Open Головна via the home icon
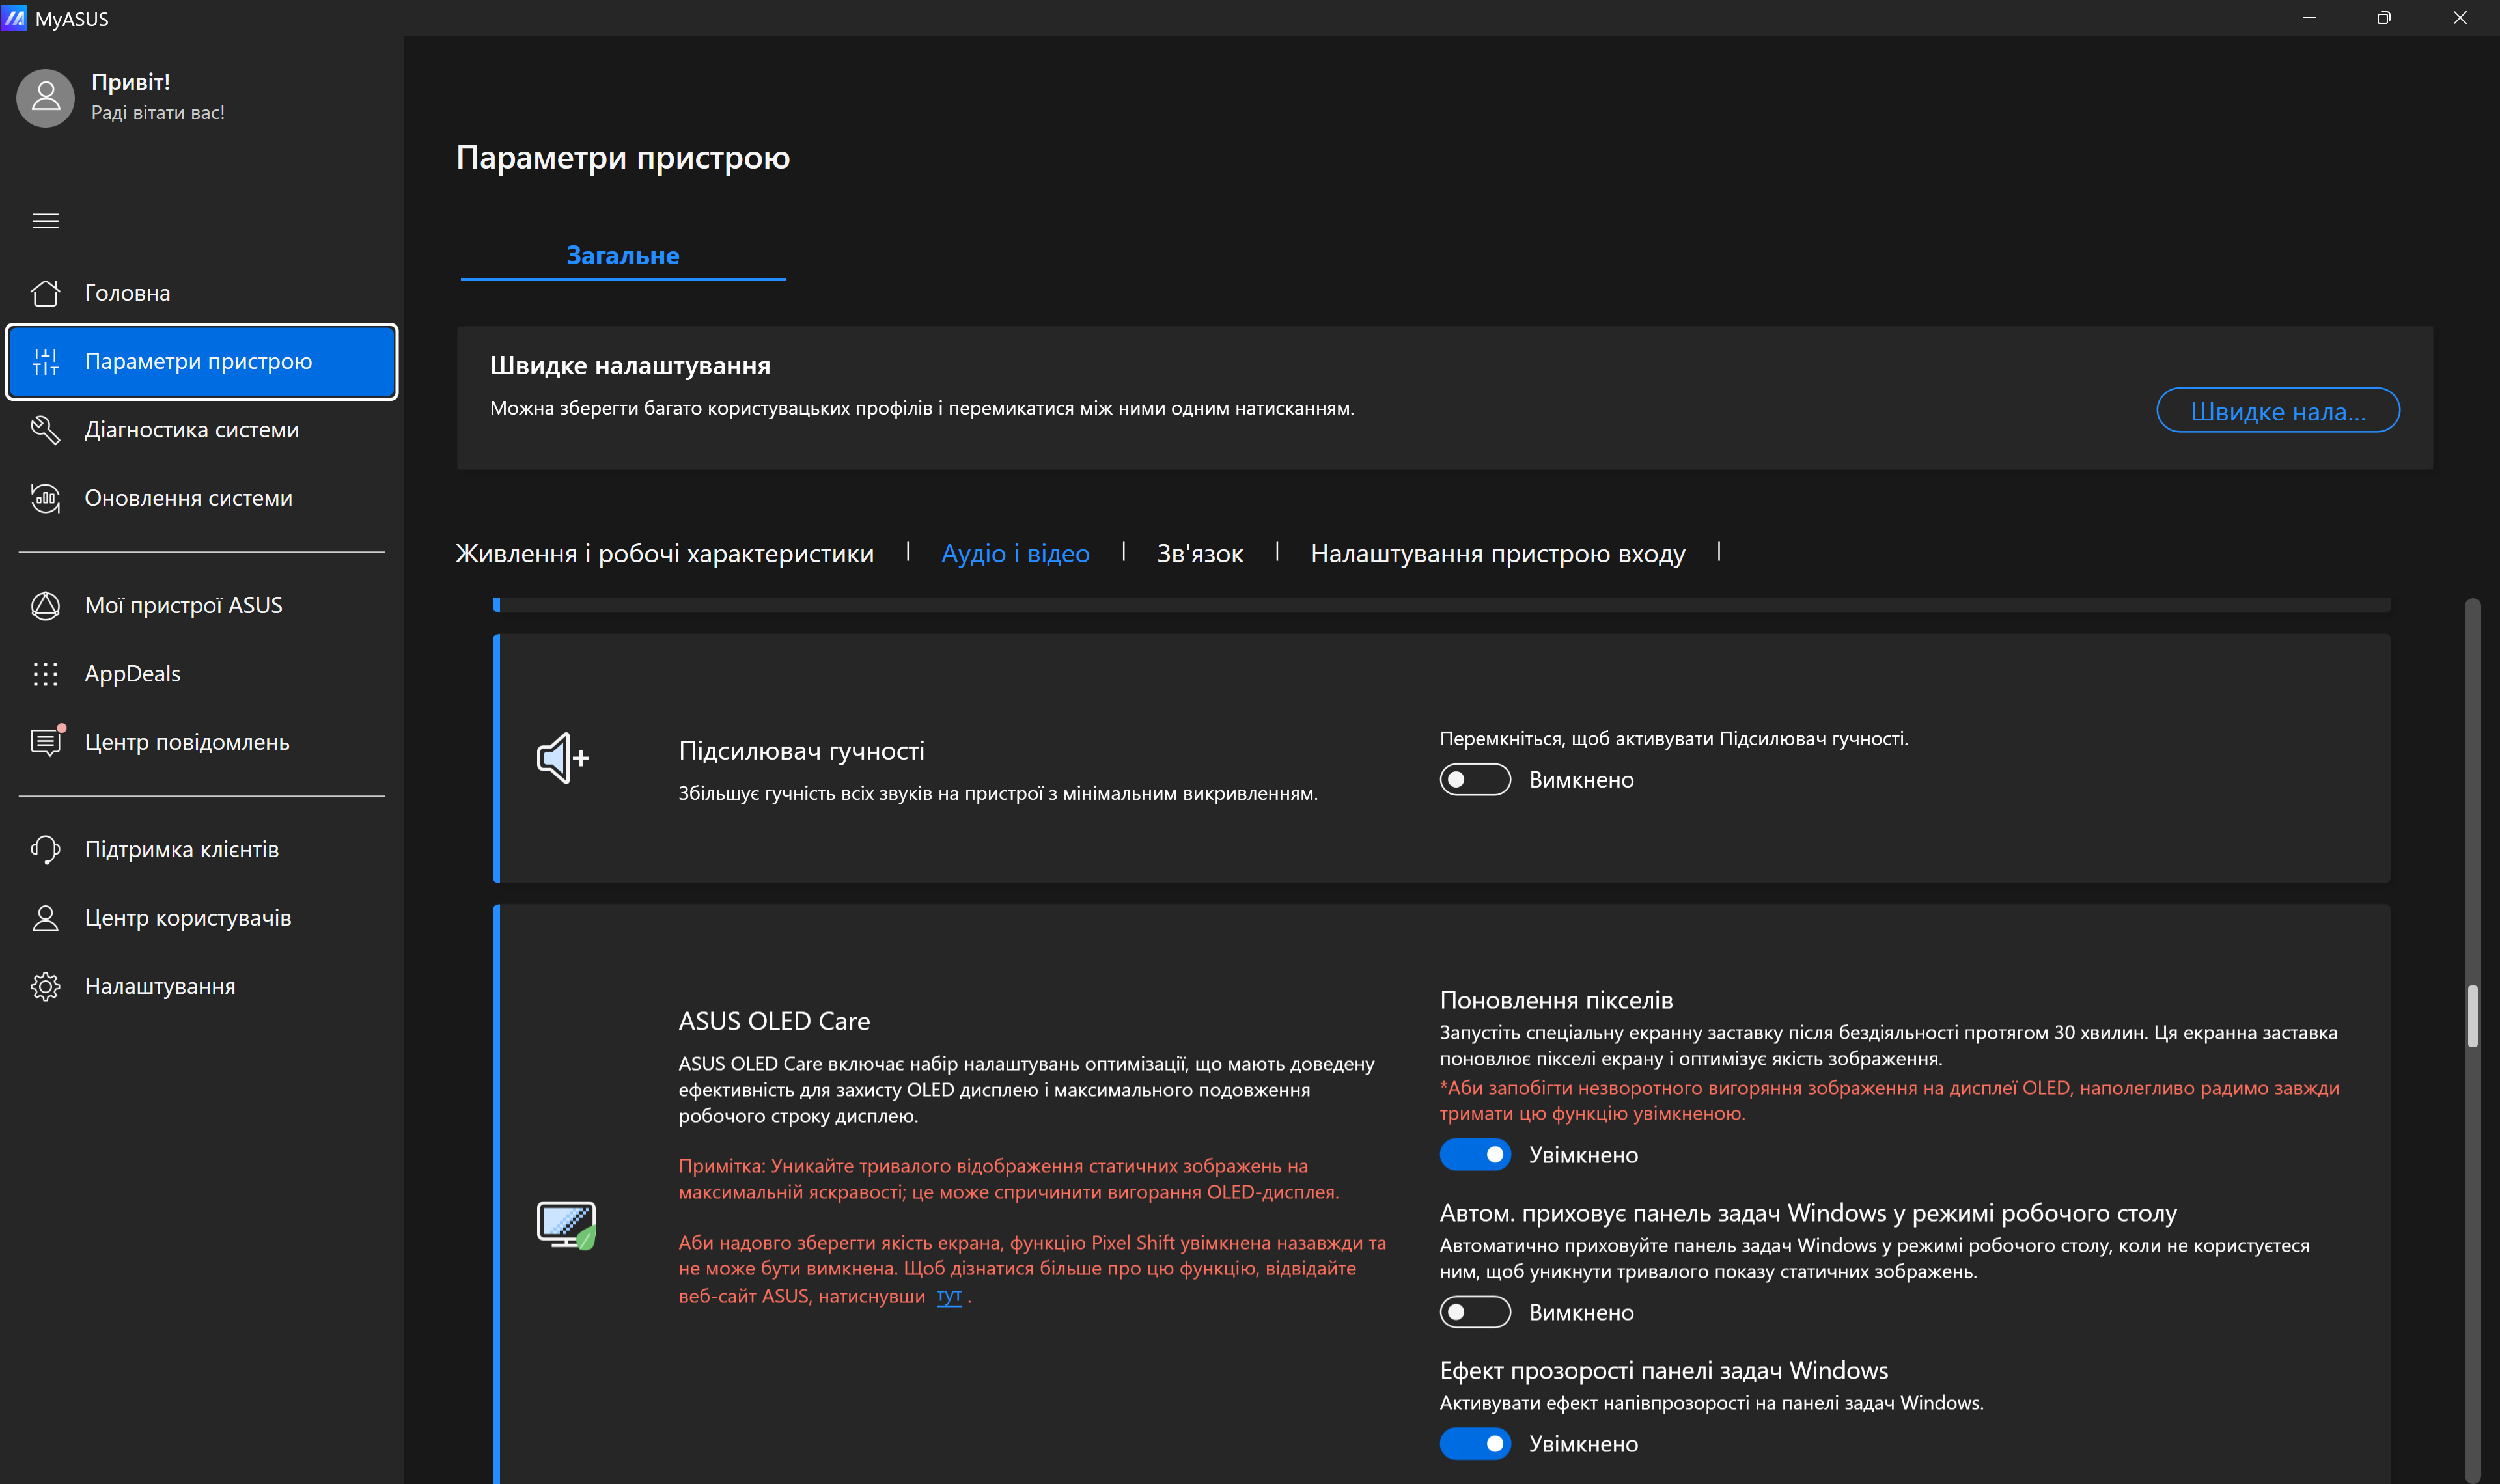 pyautogui.click(x=45, y=293)
